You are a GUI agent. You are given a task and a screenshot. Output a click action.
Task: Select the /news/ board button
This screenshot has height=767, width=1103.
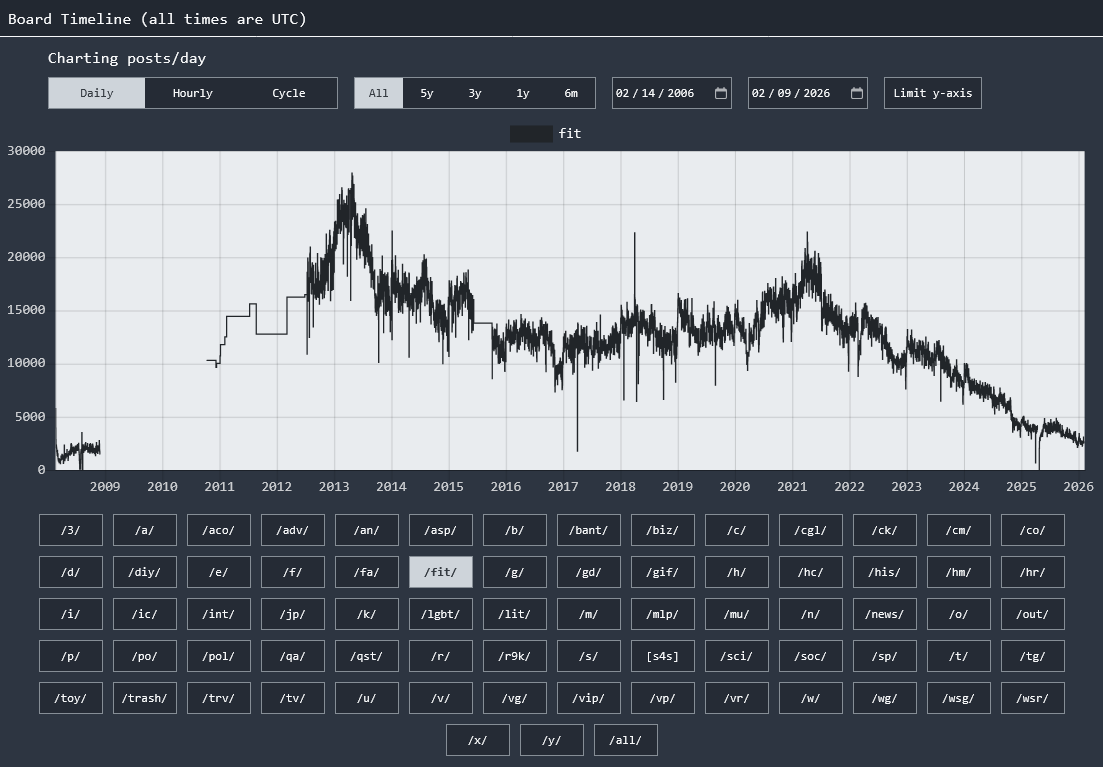pyautogui.click(x=885, y=614)
